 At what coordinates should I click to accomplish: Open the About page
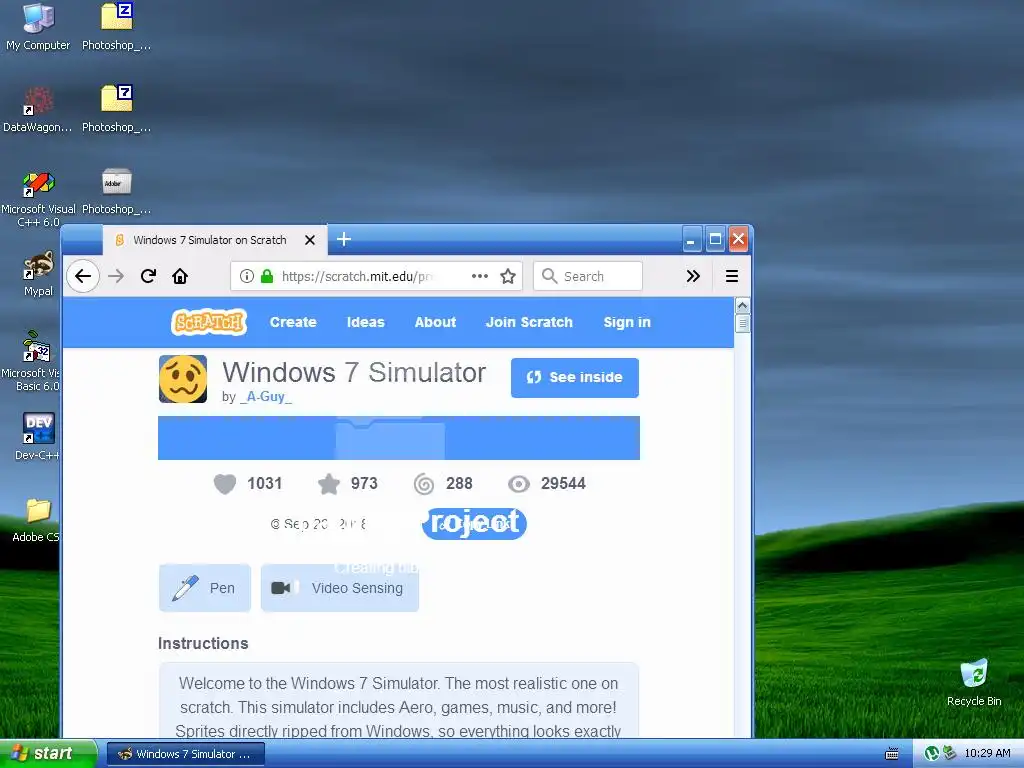tap(436, 322)
